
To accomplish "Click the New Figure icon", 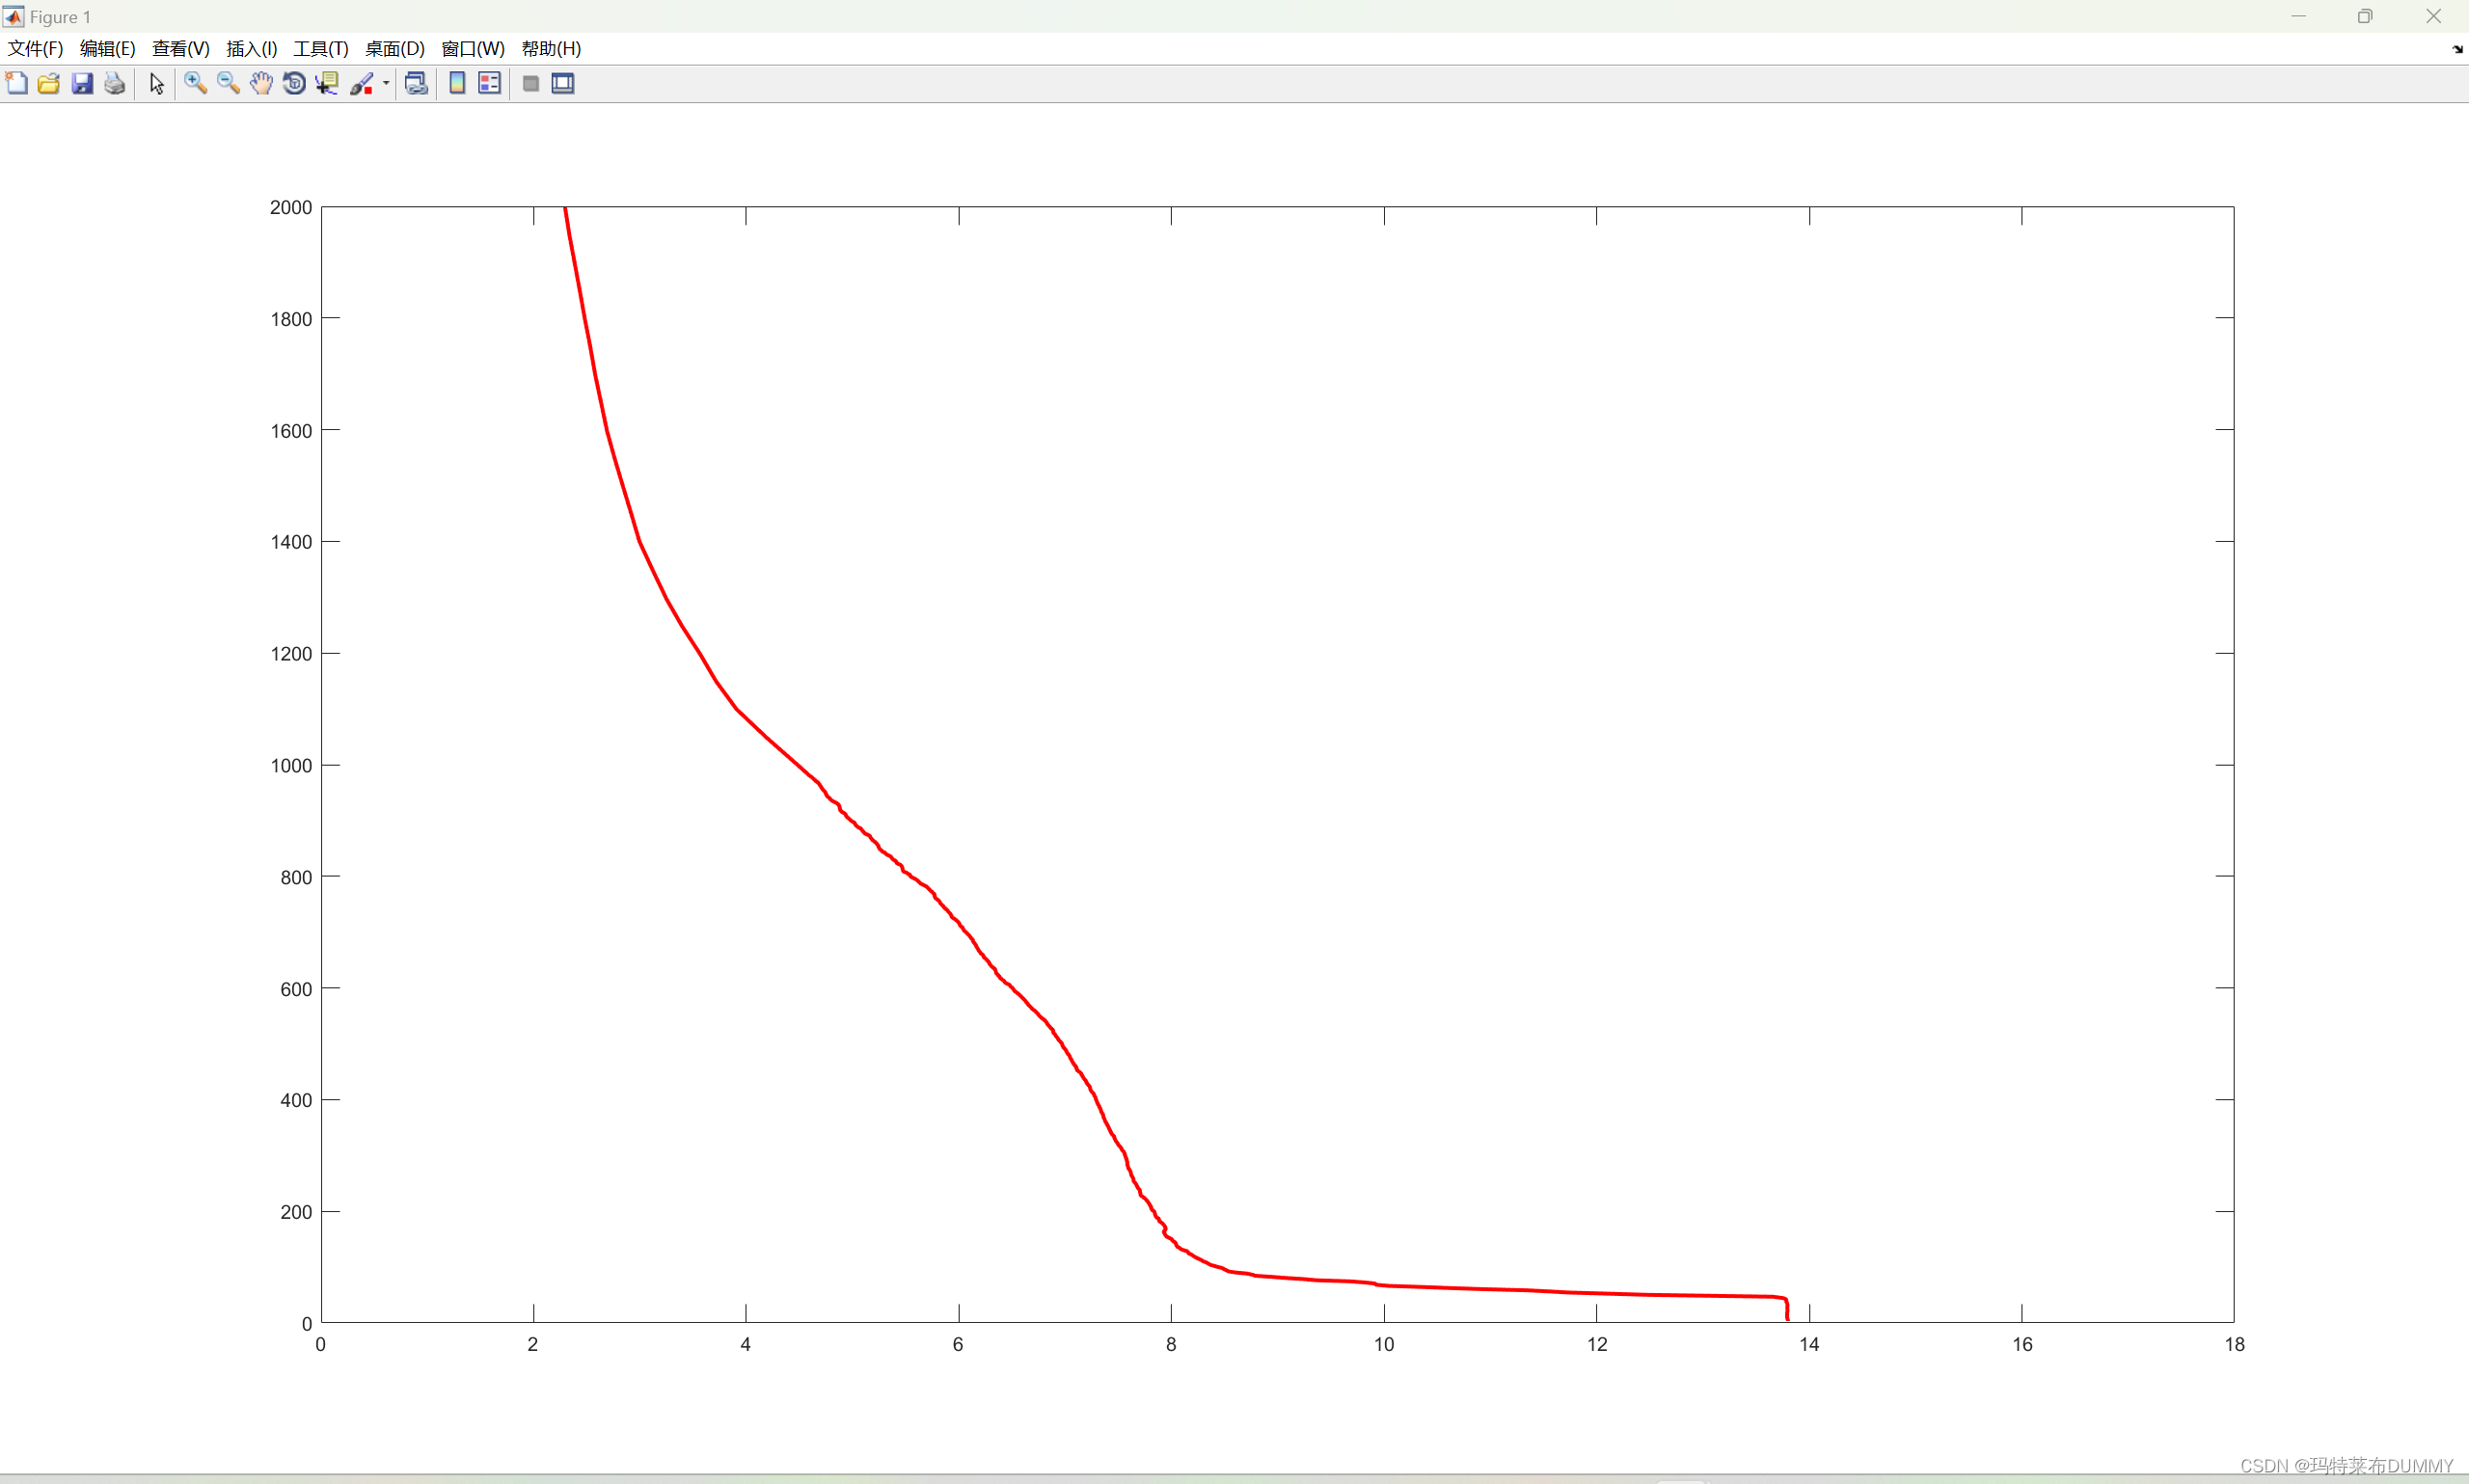I will tap(17, 84).
